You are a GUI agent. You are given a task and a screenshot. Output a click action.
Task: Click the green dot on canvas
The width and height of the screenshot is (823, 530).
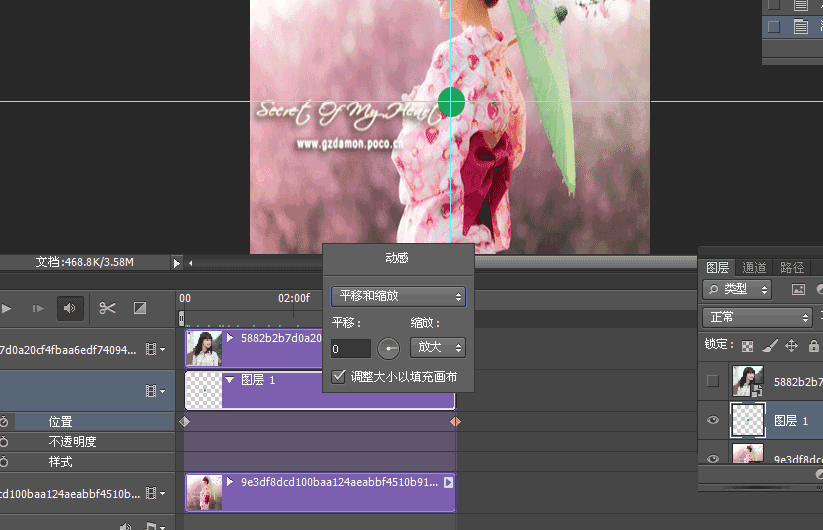point(451,102)
